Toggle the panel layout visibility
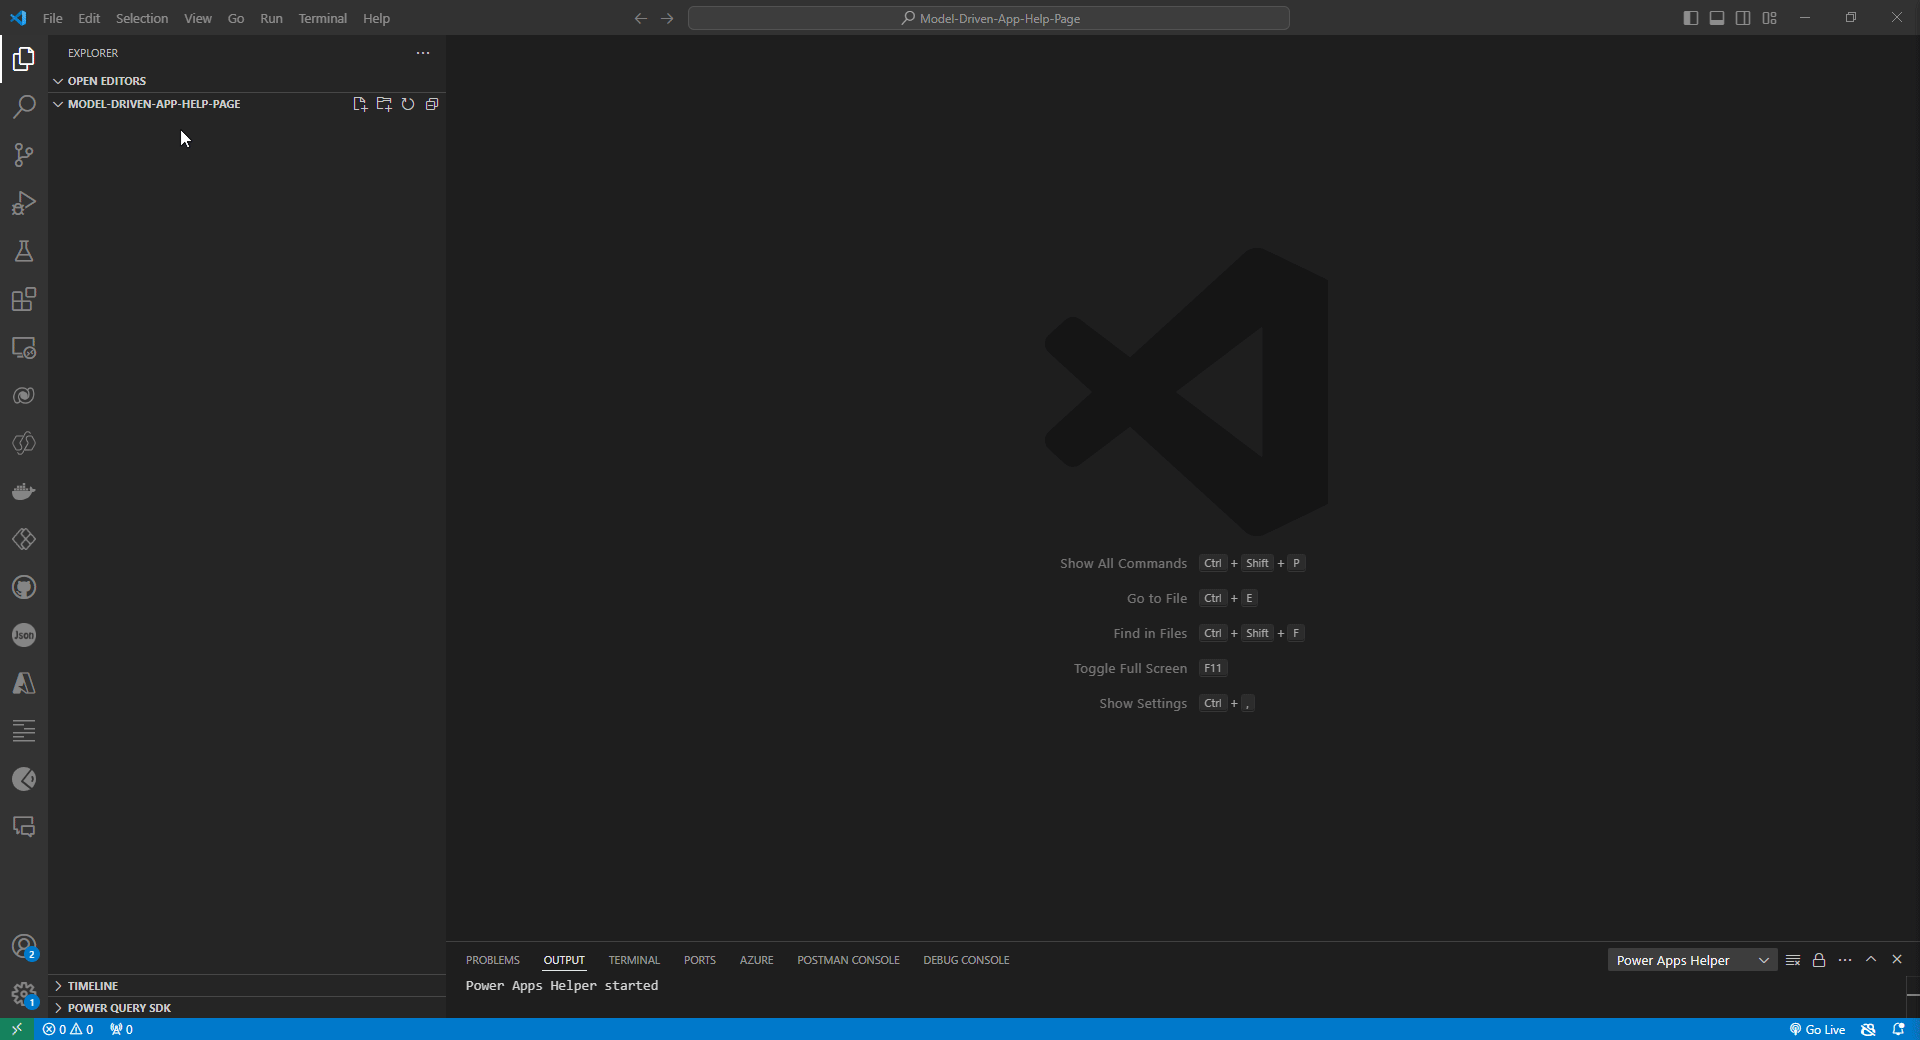 tap(1717, 17)
